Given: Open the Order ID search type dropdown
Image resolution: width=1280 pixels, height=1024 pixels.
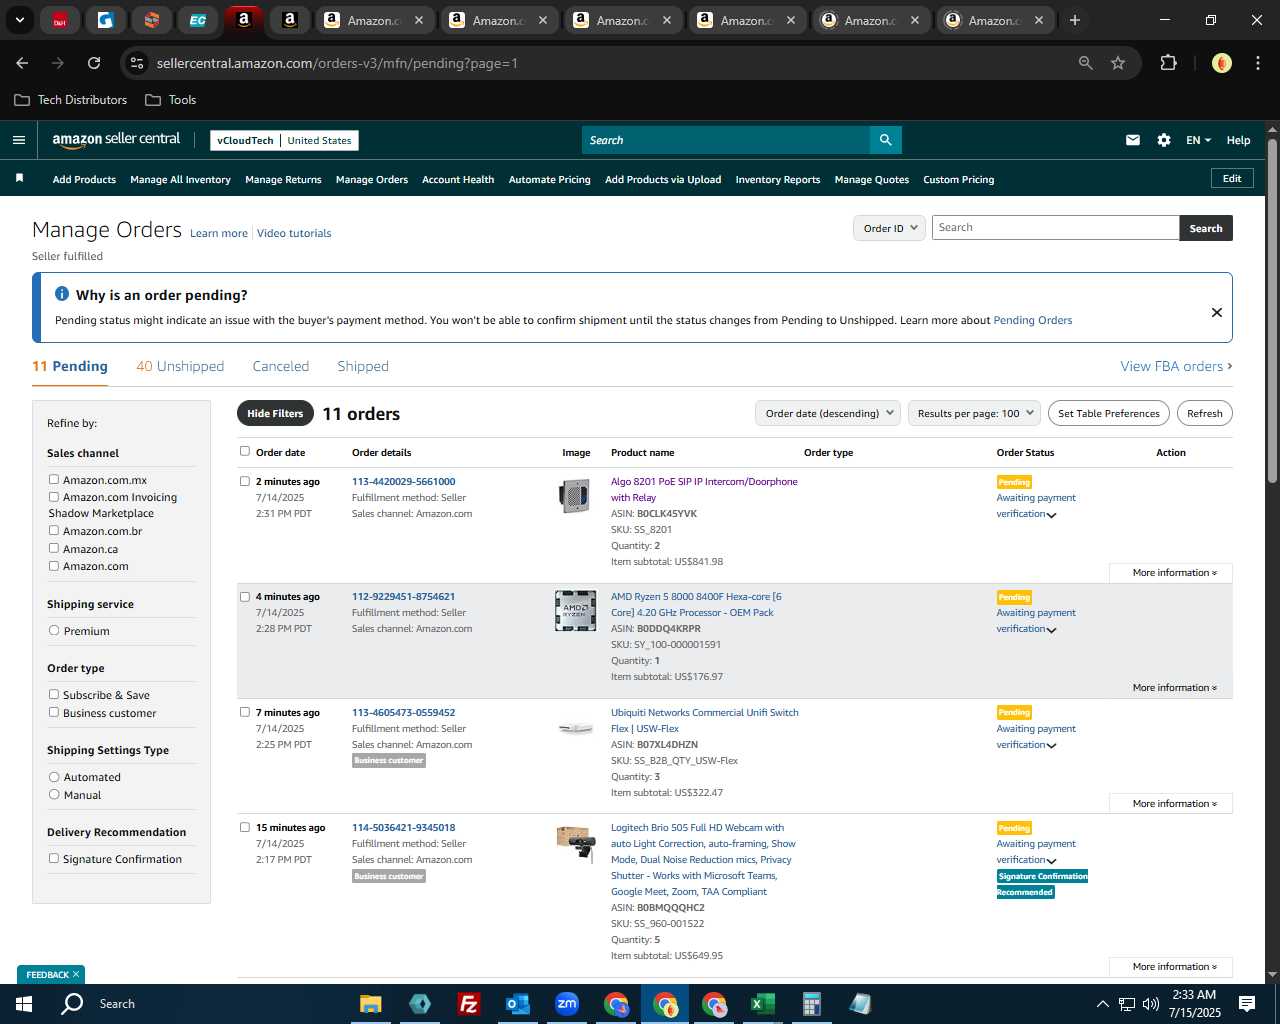Looking at the screenshot, I should 889,228.
